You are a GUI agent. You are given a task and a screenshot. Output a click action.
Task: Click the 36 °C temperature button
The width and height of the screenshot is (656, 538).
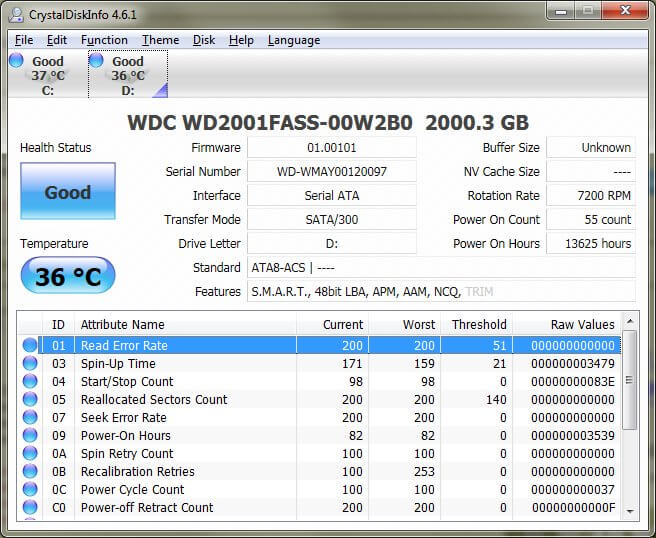point(68,276)
